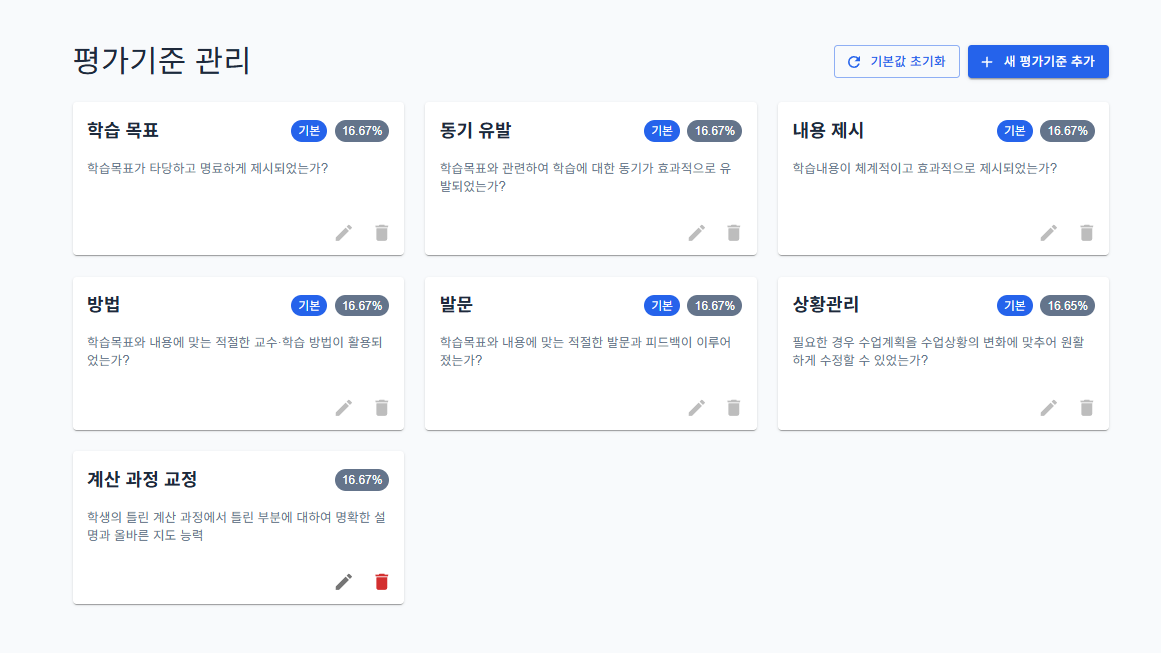Click the pencil icon on 상황관리
Viewport: 1161px width, 653px height.
click(1049, 408)
